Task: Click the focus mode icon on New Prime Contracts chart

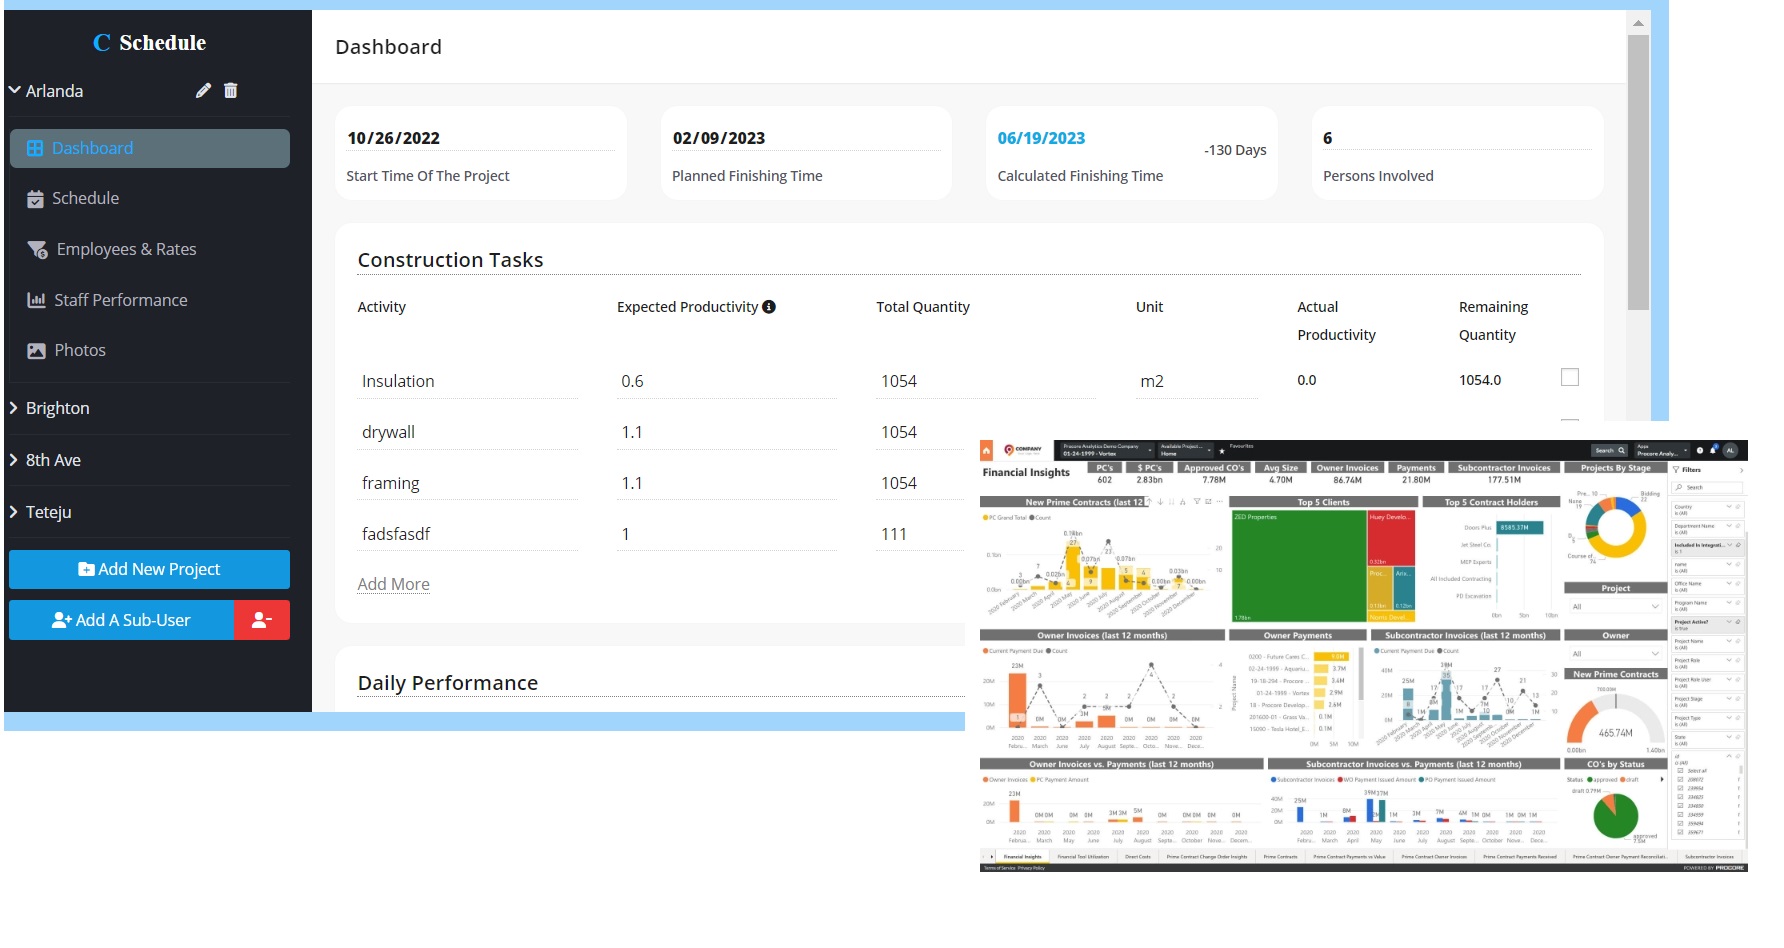Action: pos(1208,502)
